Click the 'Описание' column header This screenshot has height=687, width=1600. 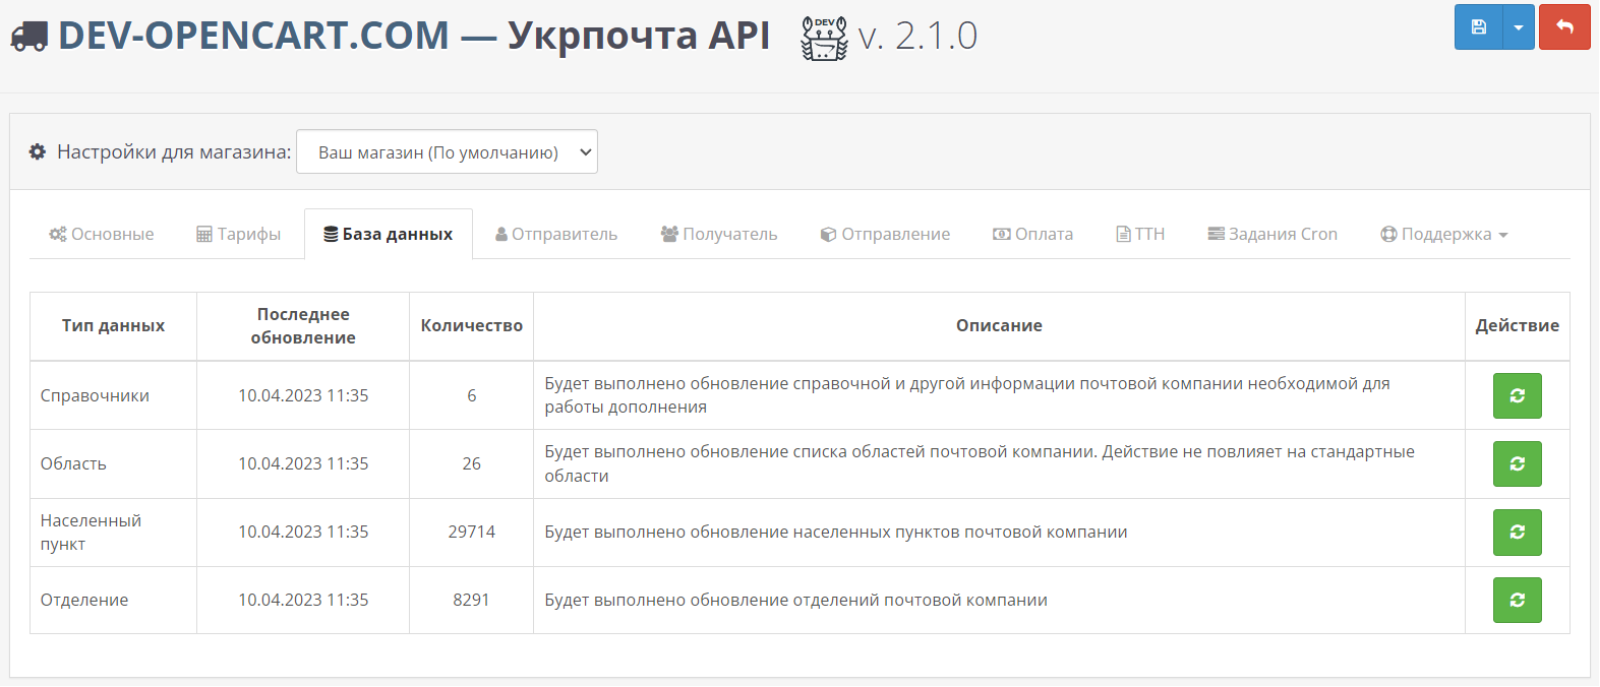tap(999, 326)
